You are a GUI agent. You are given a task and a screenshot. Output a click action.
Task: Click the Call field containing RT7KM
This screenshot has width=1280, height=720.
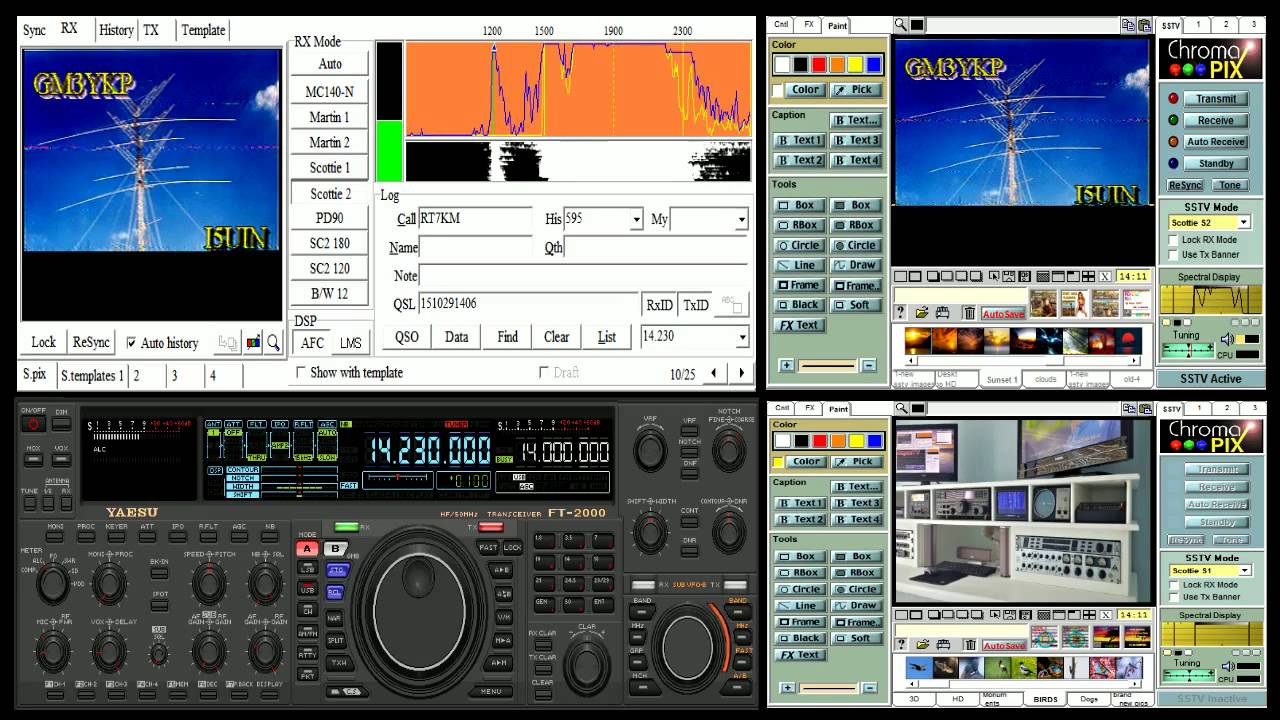[475, 219]
